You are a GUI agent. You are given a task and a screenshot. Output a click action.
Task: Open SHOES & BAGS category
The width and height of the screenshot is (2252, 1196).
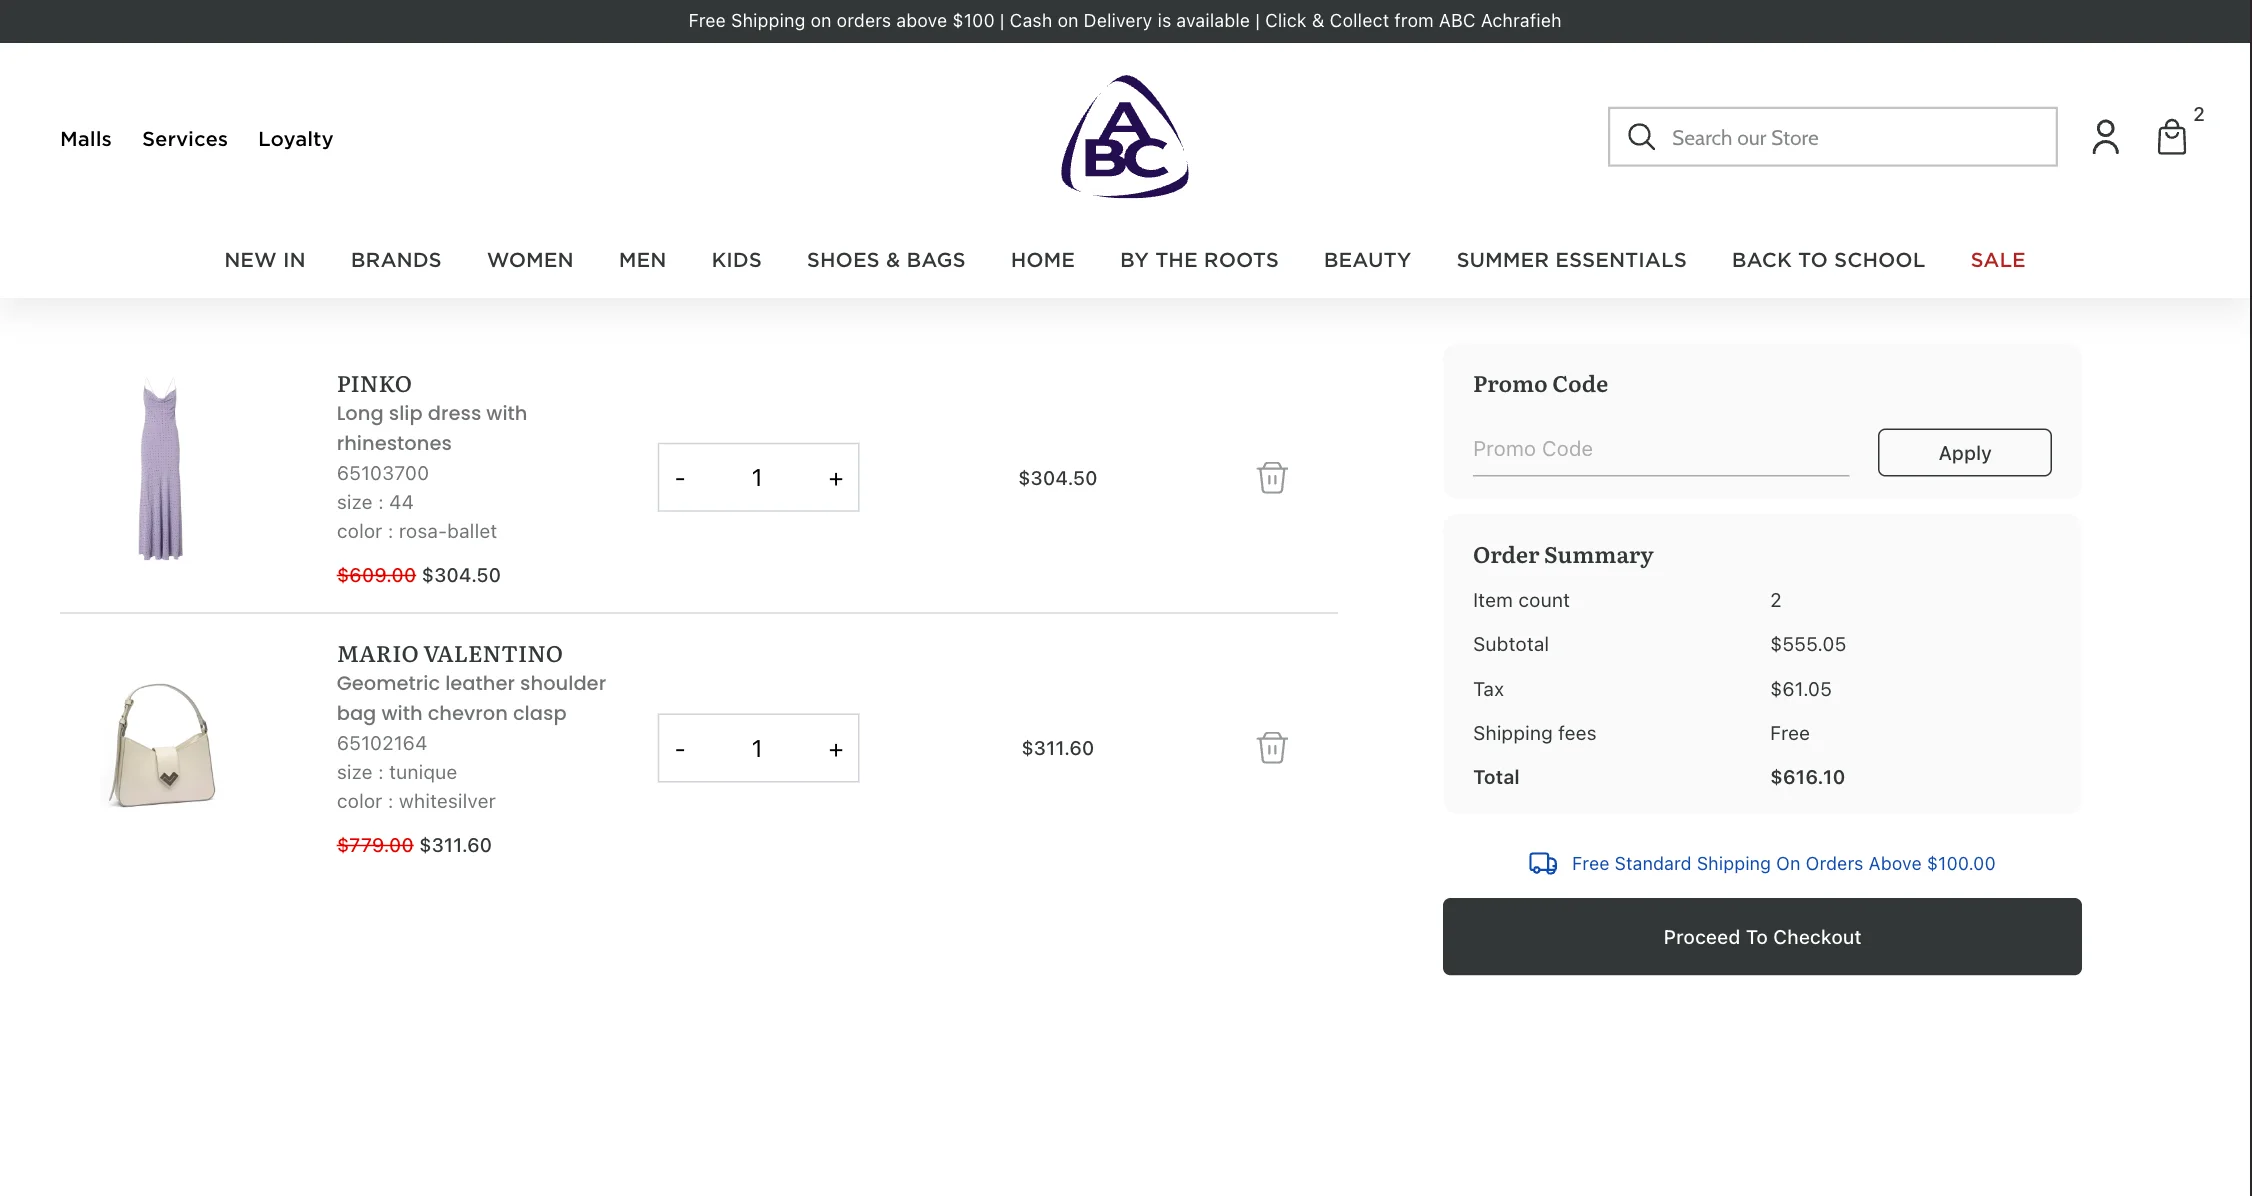886,260
